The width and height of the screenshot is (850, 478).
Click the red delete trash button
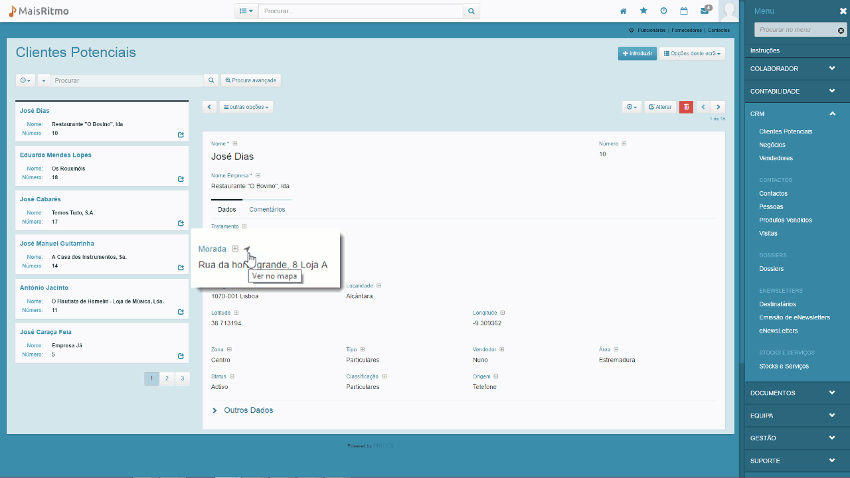[x=686, y=107]
